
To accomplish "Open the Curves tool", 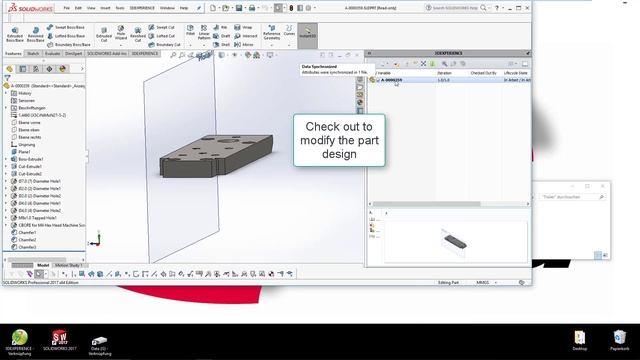I will [x=289, y=31].
